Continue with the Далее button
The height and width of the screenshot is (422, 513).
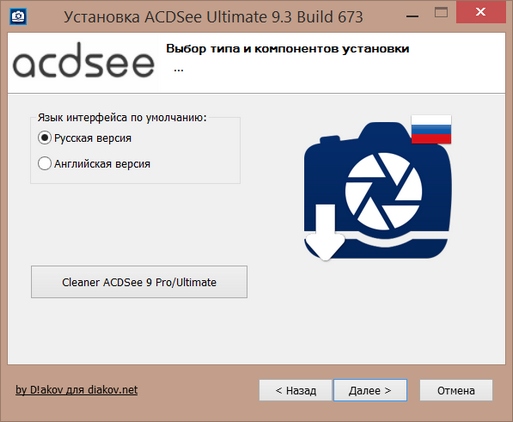tap(370, 390)
